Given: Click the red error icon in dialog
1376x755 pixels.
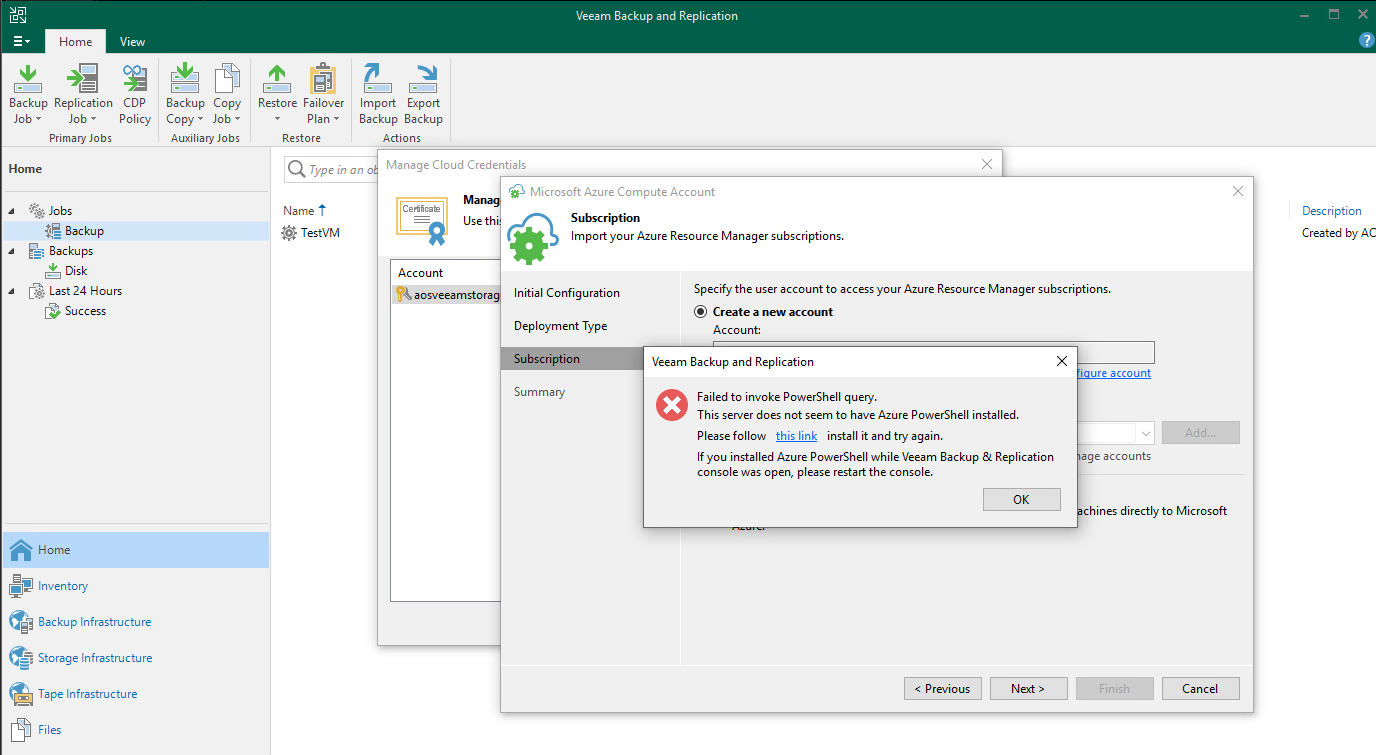Looking at the screenshot, I should 671,405.
